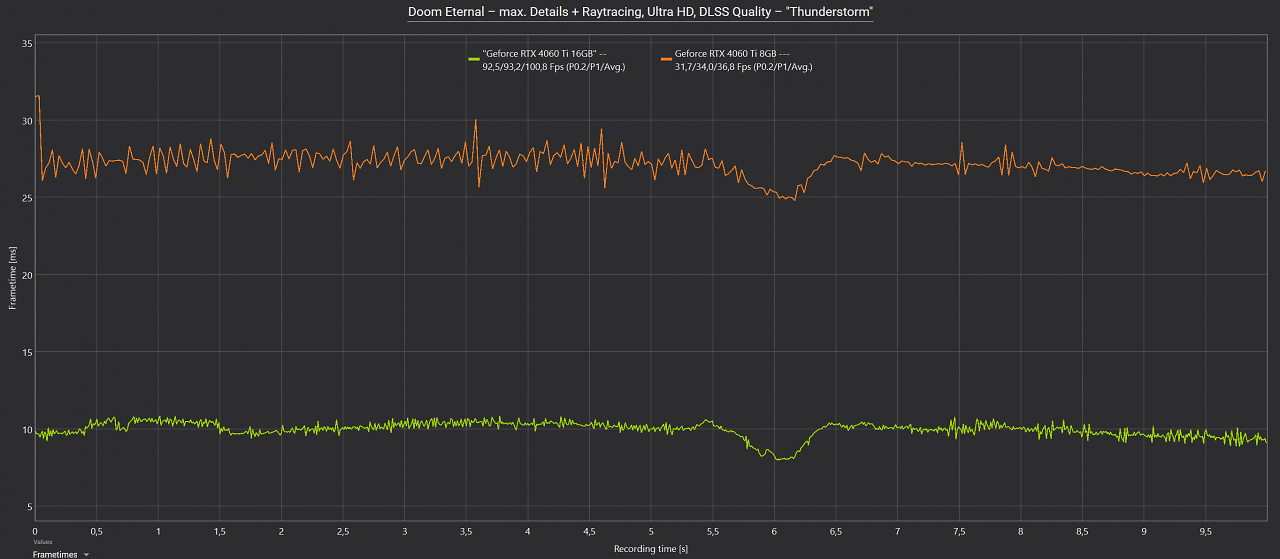Screen dimensions: 1280x559
Task: Click the 6,5 tick on the time axis
Action: pos(836,532)
